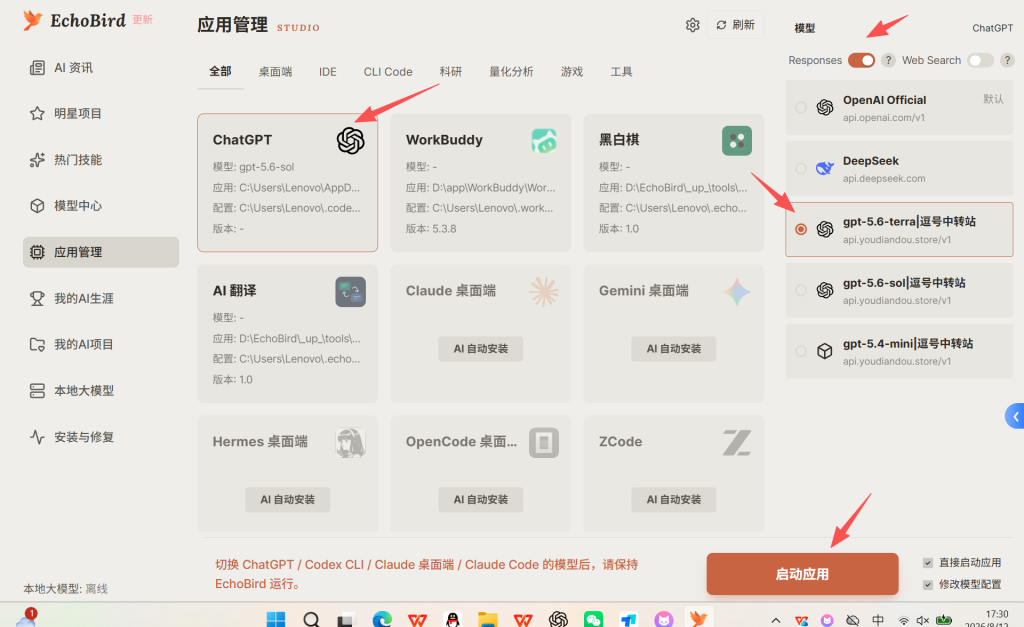Switch to the 科研 tab
This screenshot has width=1024, height=627.
[x=451, y=71]
